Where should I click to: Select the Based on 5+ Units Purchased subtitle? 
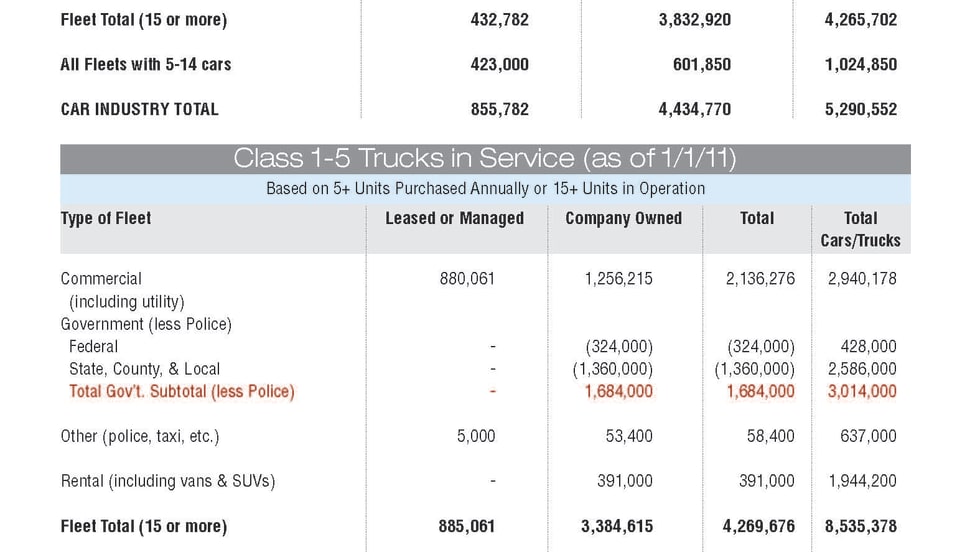485,188
